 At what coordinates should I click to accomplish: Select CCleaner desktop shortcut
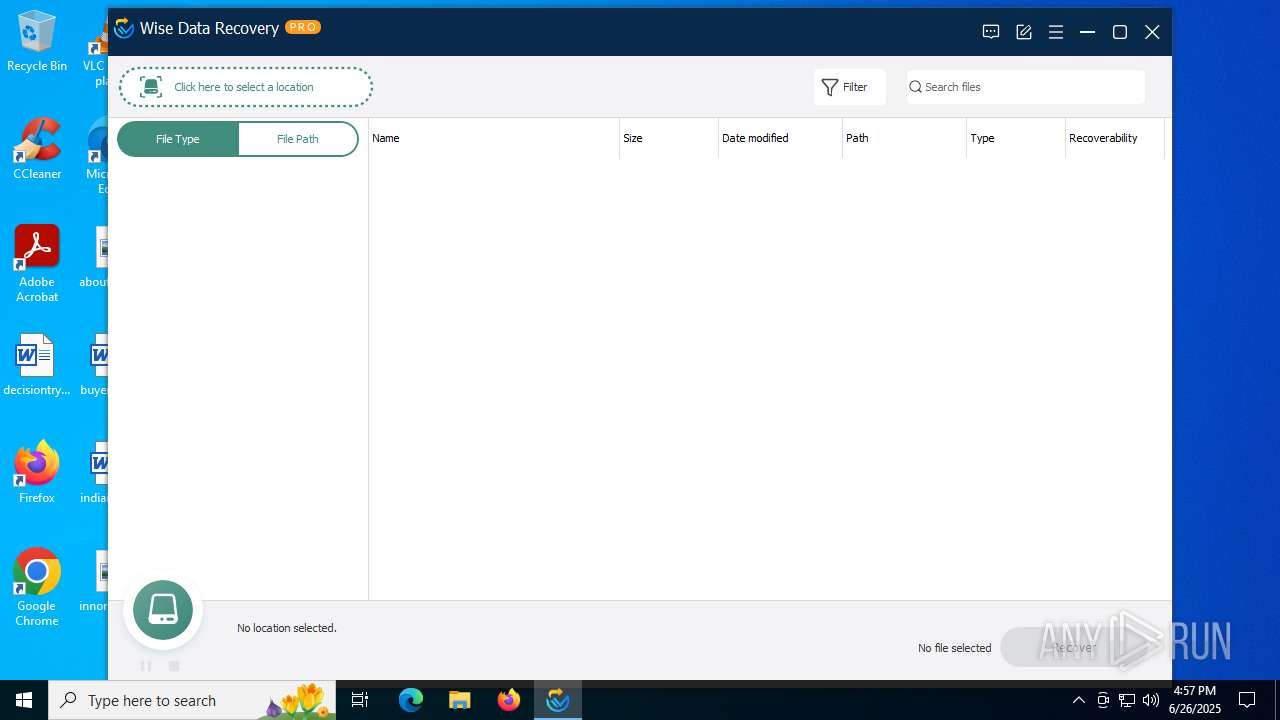(x=37, y=148)
